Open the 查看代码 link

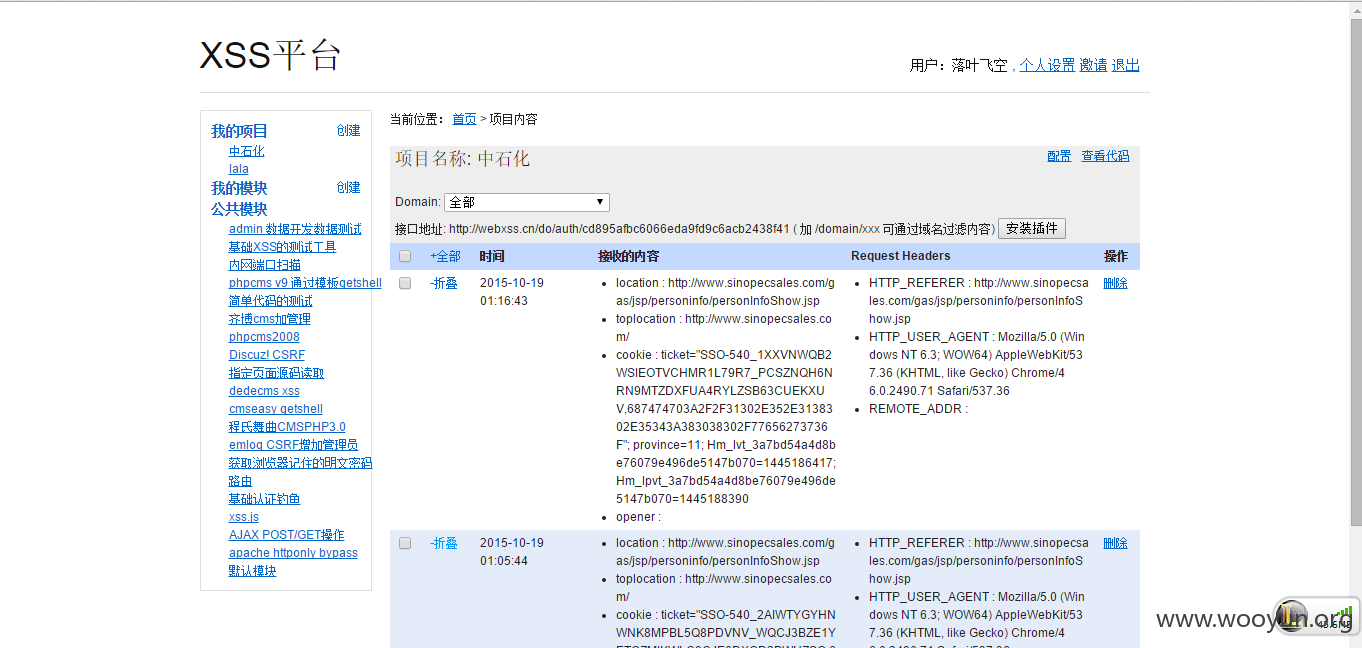1105,156
